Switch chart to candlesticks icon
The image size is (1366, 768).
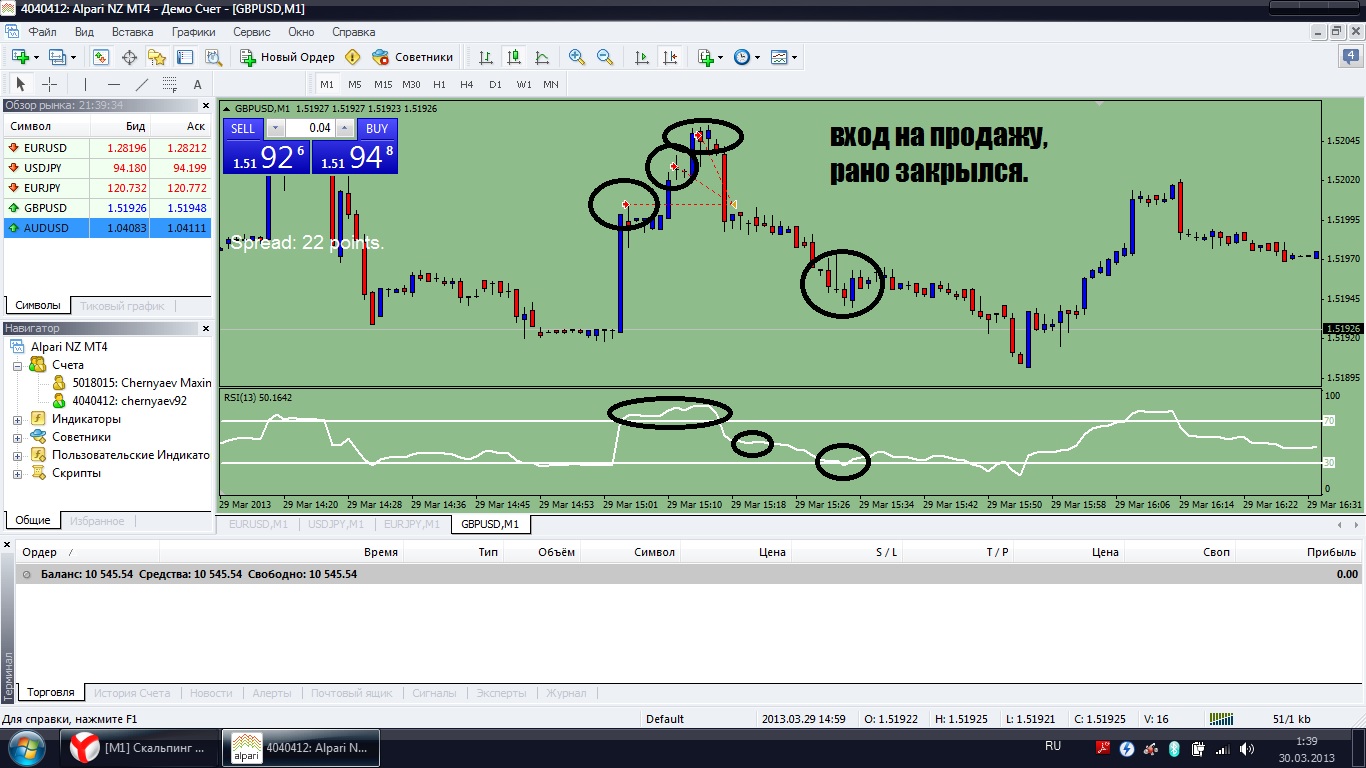(x=514, y=57)
